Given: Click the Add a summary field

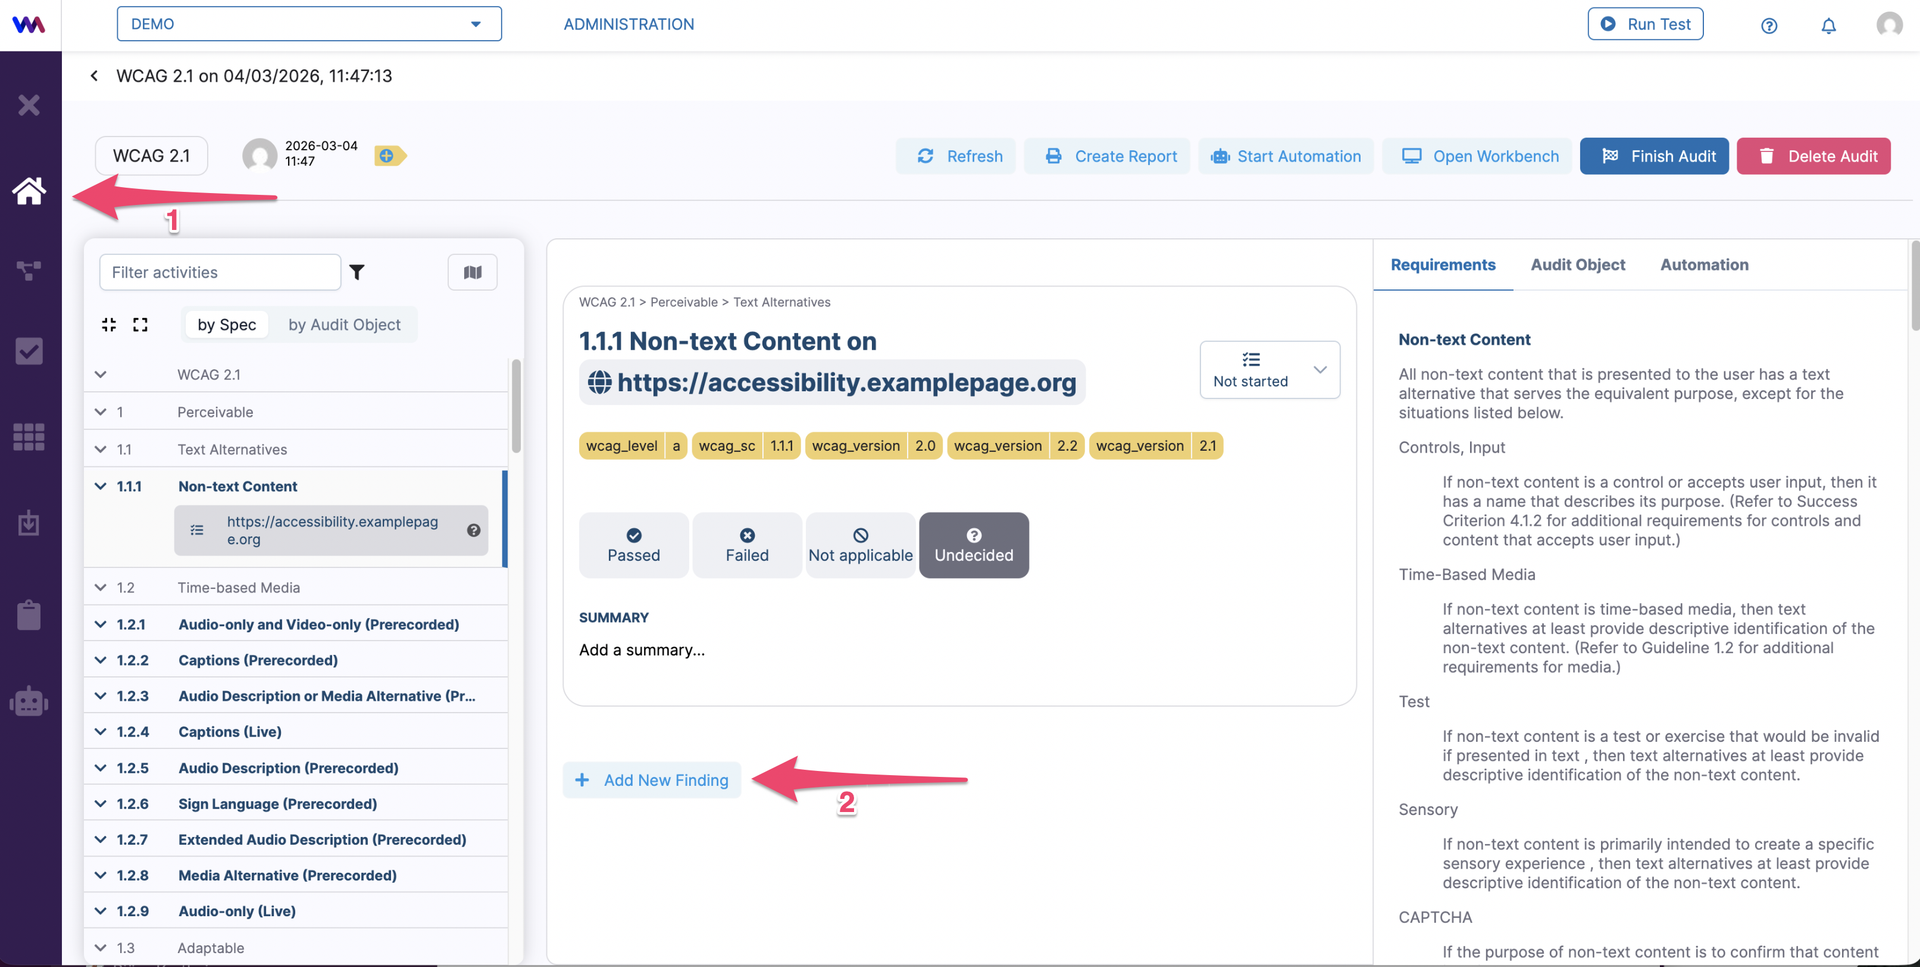Looking at the screenshot, I should tap(642, 650).
